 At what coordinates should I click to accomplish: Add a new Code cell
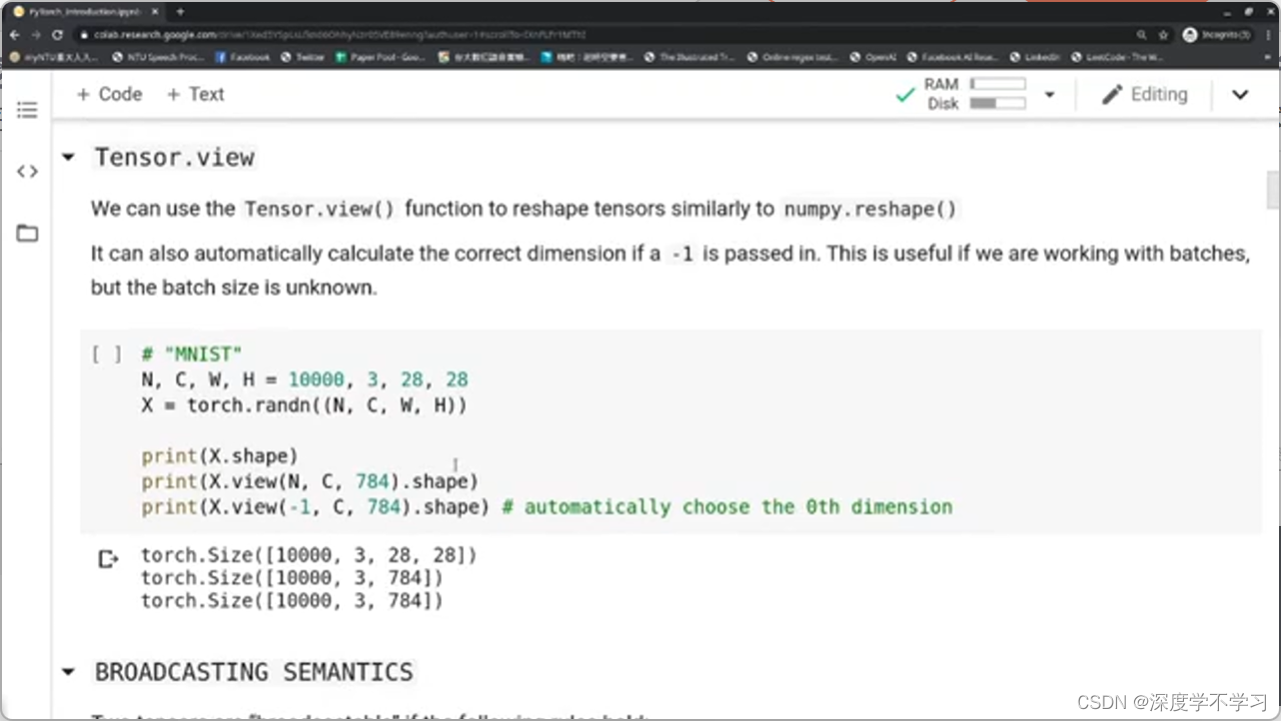tap(109, 94)
